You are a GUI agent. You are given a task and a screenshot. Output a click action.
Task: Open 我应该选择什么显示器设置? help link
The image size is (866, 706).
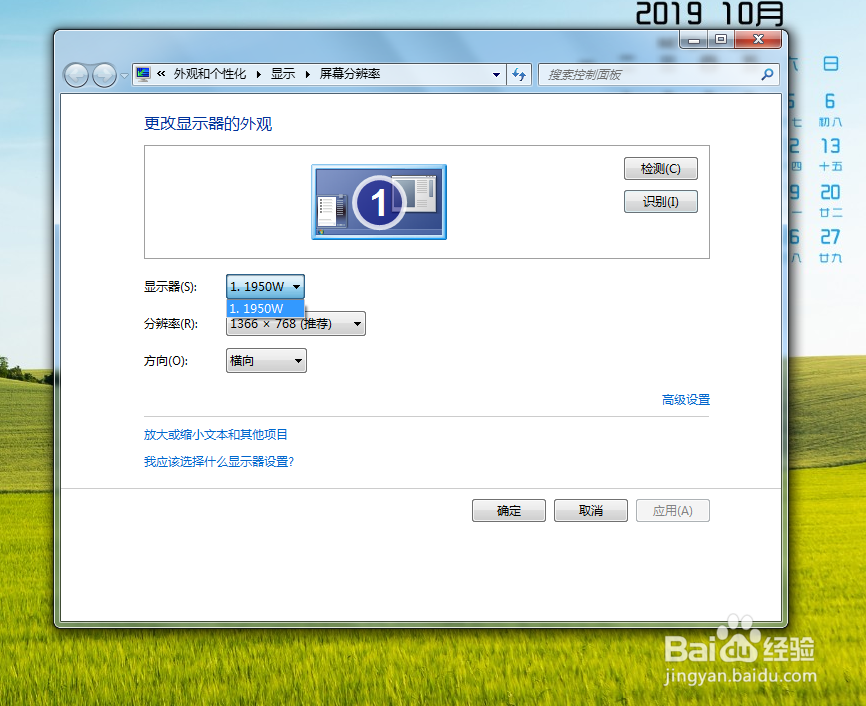tap(219, 462)
